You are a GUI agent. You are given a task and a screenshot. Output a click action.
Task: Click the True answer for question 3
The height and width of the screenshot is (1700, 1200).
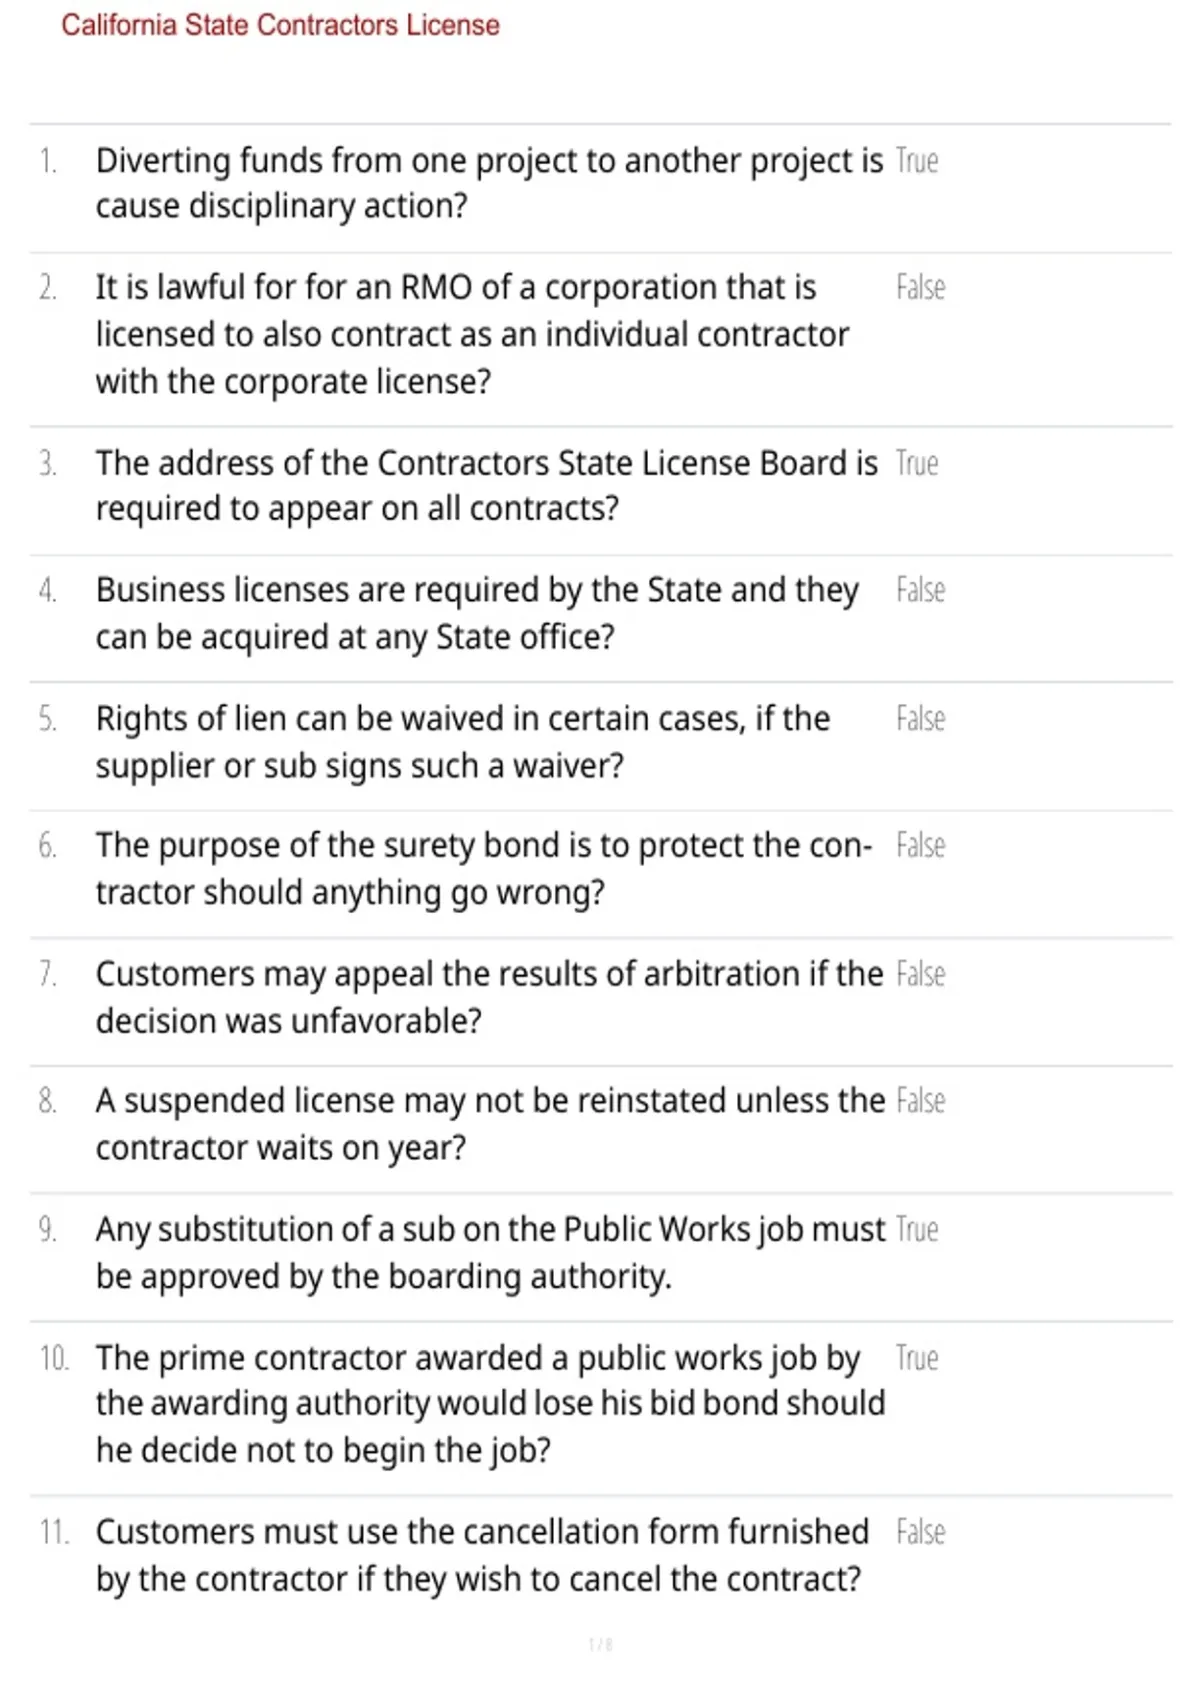click(x=917, y=464)
